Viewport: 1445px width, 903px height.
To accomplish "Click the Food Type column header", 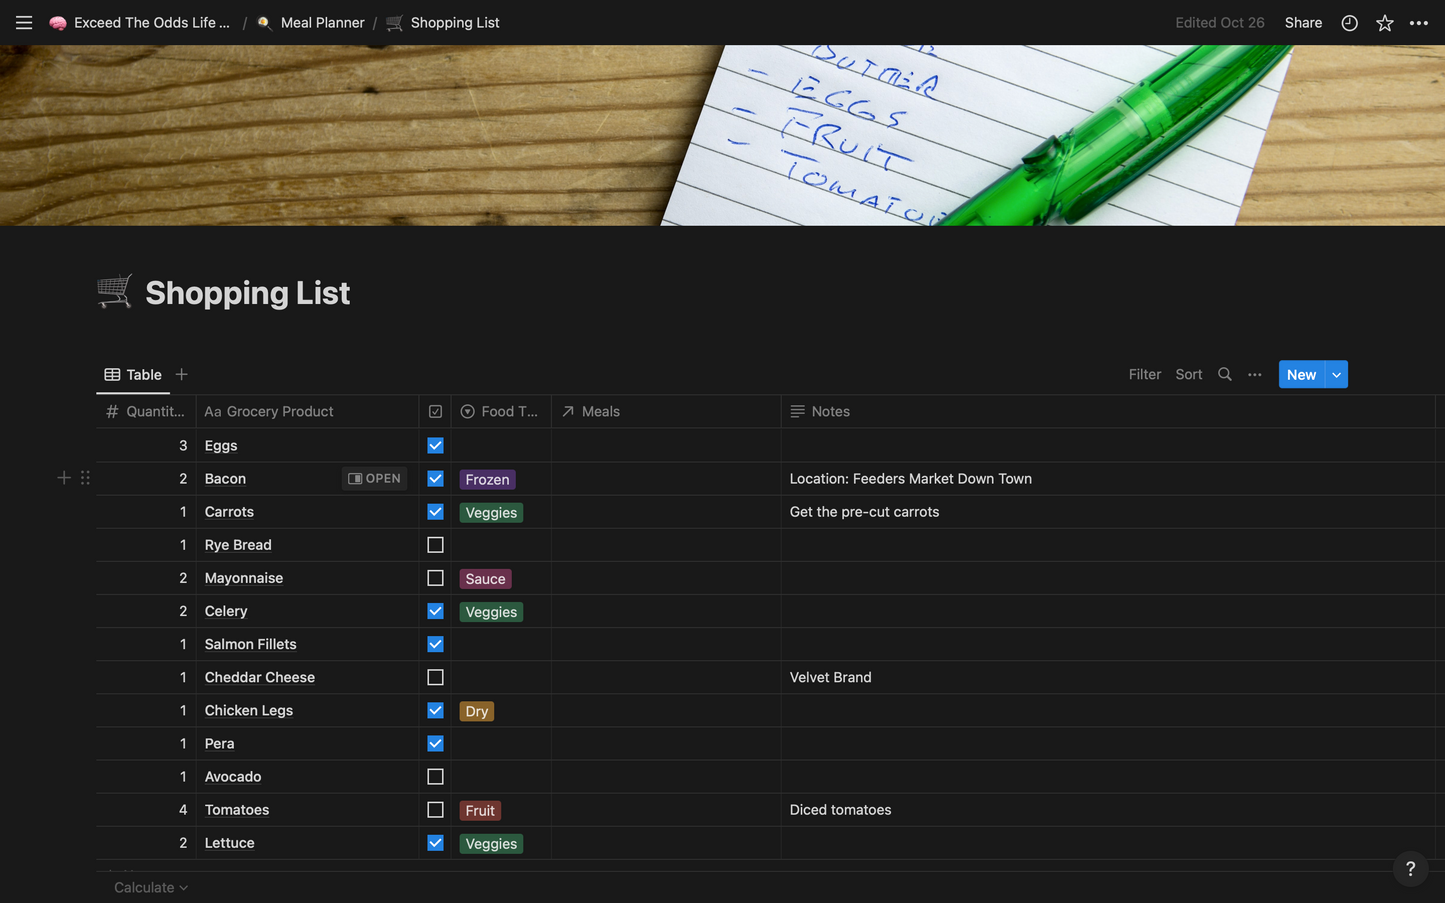I will (501, 411).
